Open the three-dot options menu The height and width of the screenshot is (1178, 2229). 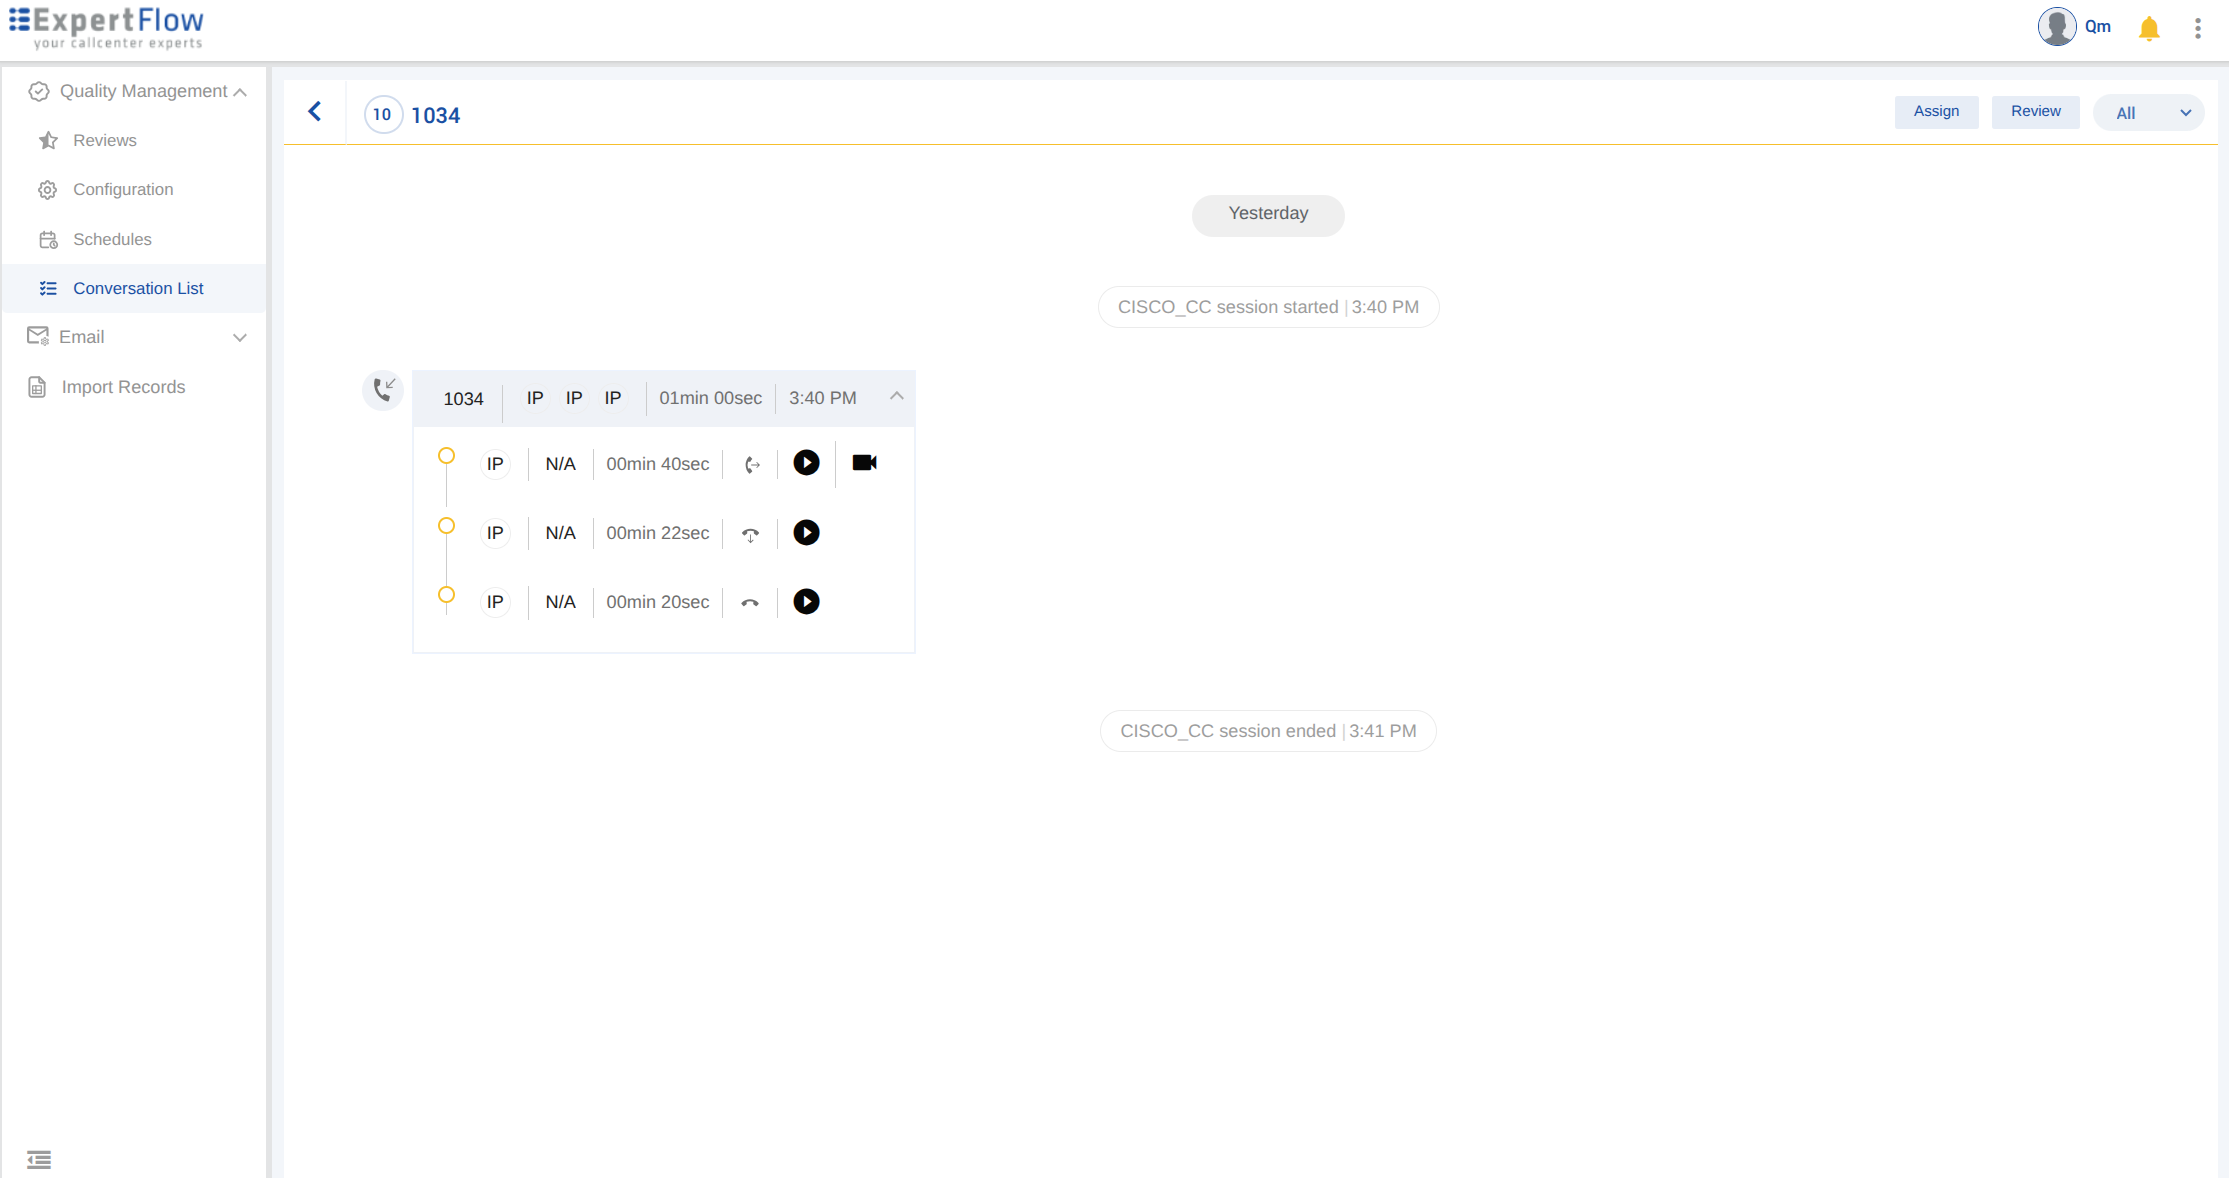tap(2197, 28)
